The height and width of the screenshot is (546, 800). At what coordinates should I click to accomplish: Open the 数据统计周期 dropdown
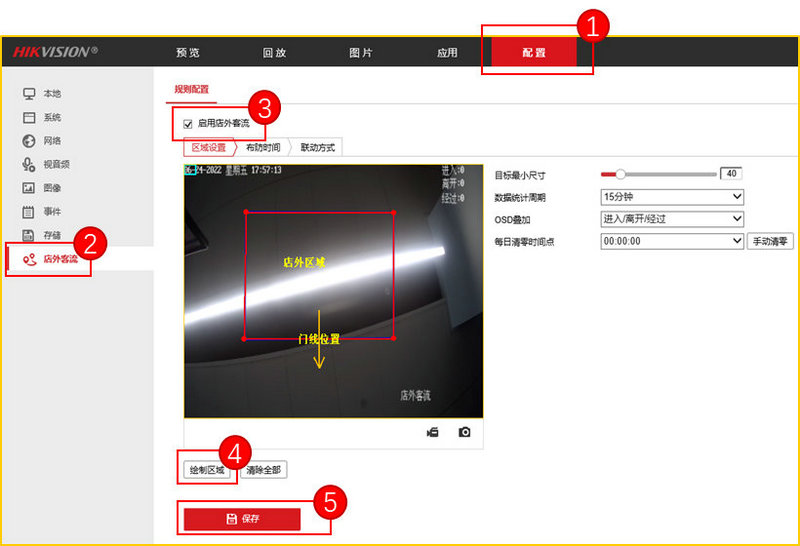tap(672, 197)
